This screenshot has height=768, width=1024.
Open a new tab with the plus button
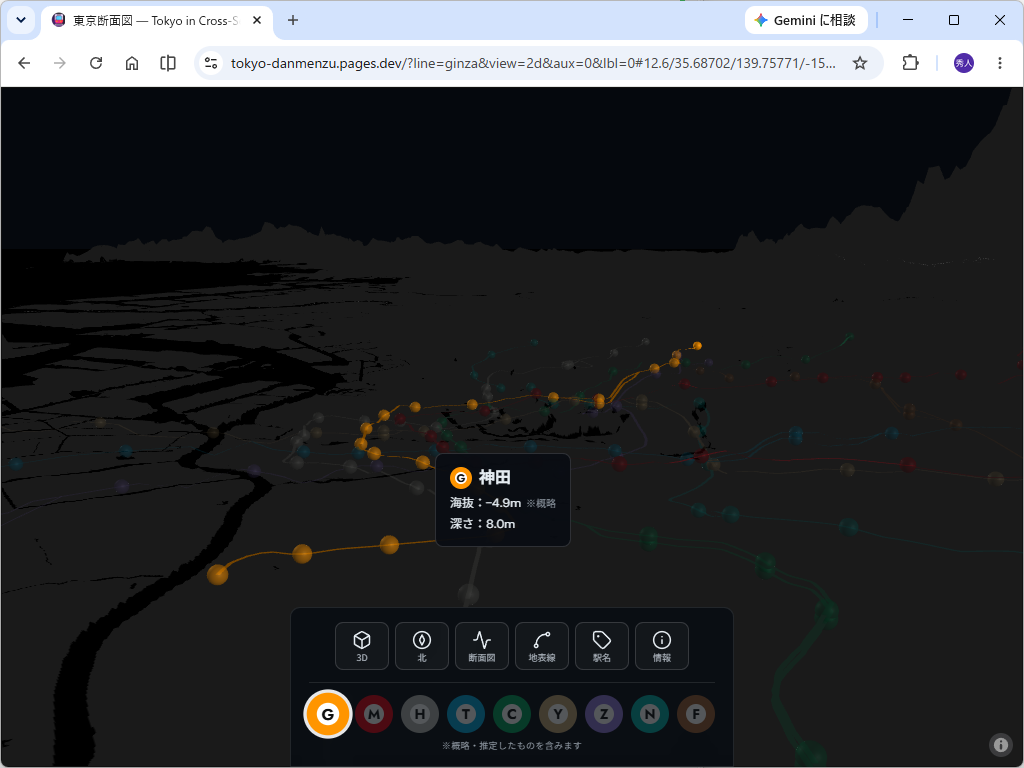(293, 20)
